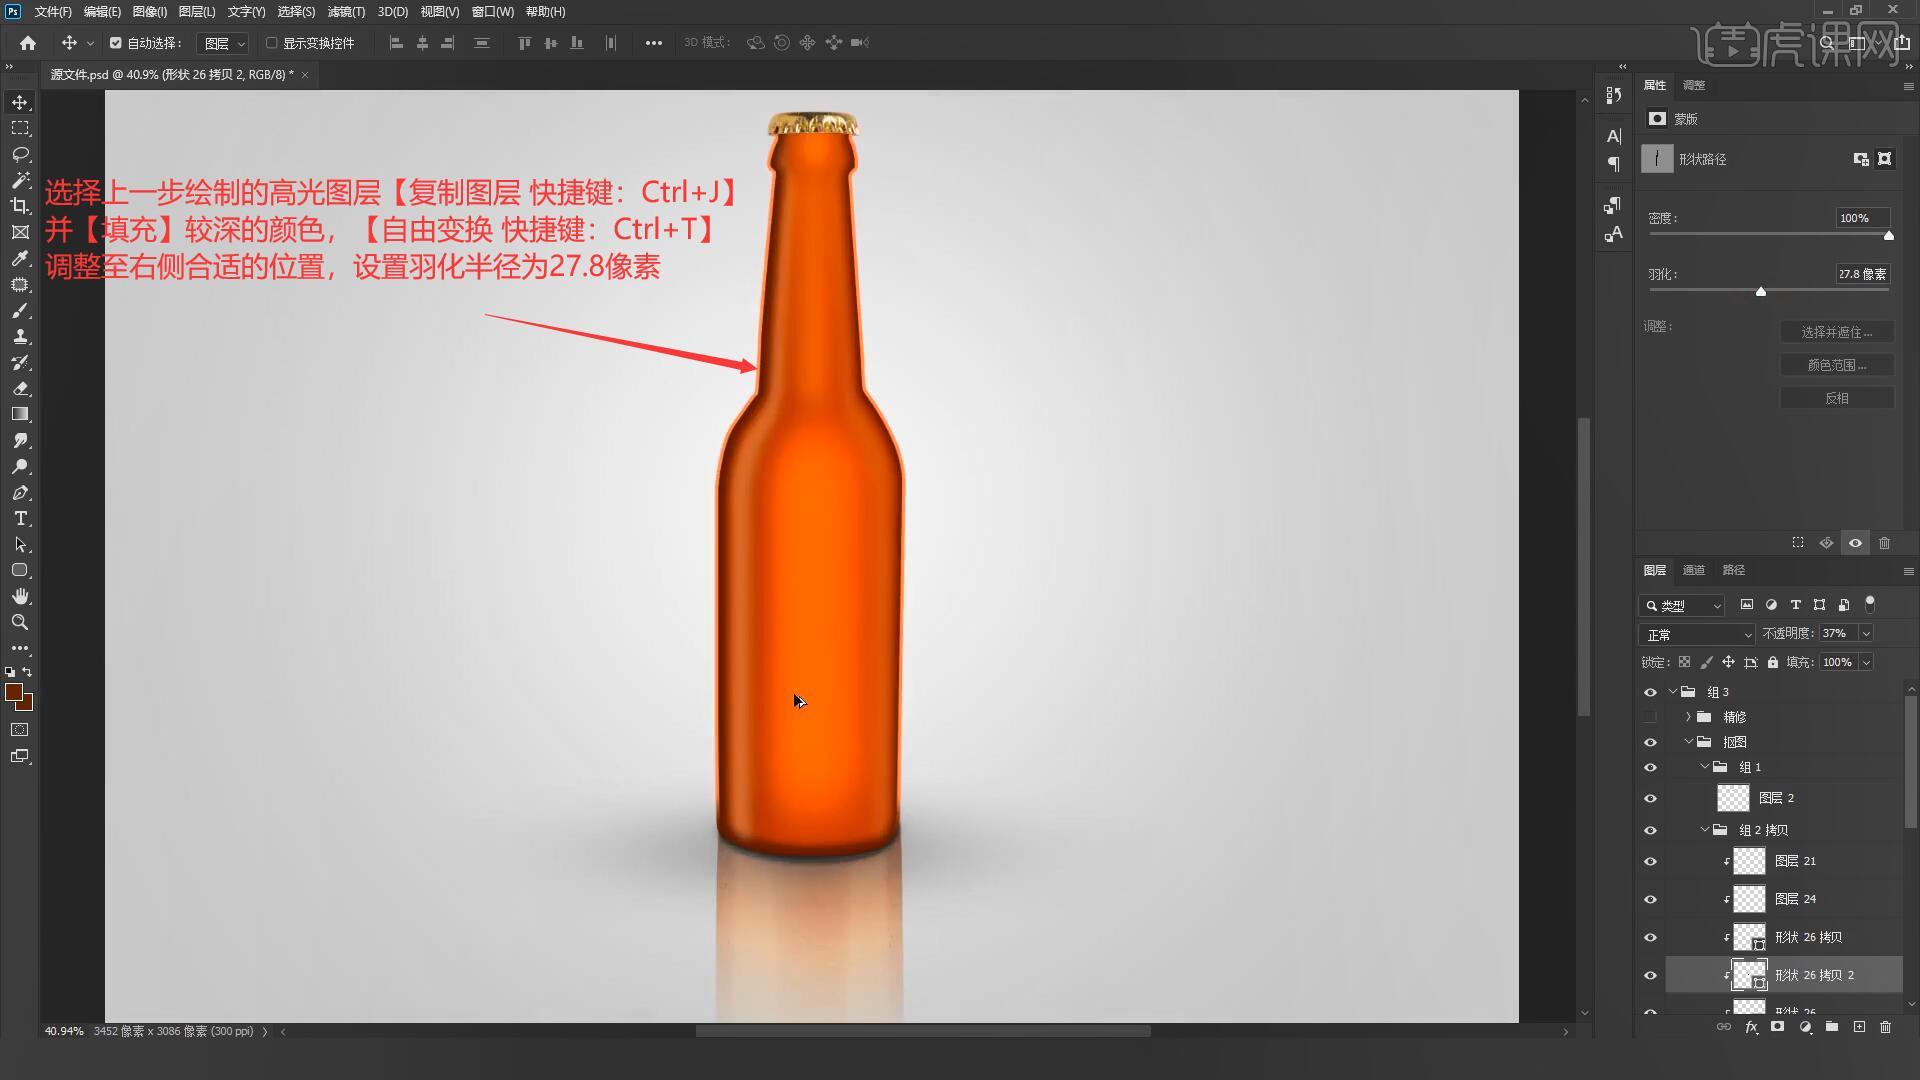This screenshot has height=1080, width=1920.
Task: Hide the 图层 24 layer
Action: [1650, 899]
